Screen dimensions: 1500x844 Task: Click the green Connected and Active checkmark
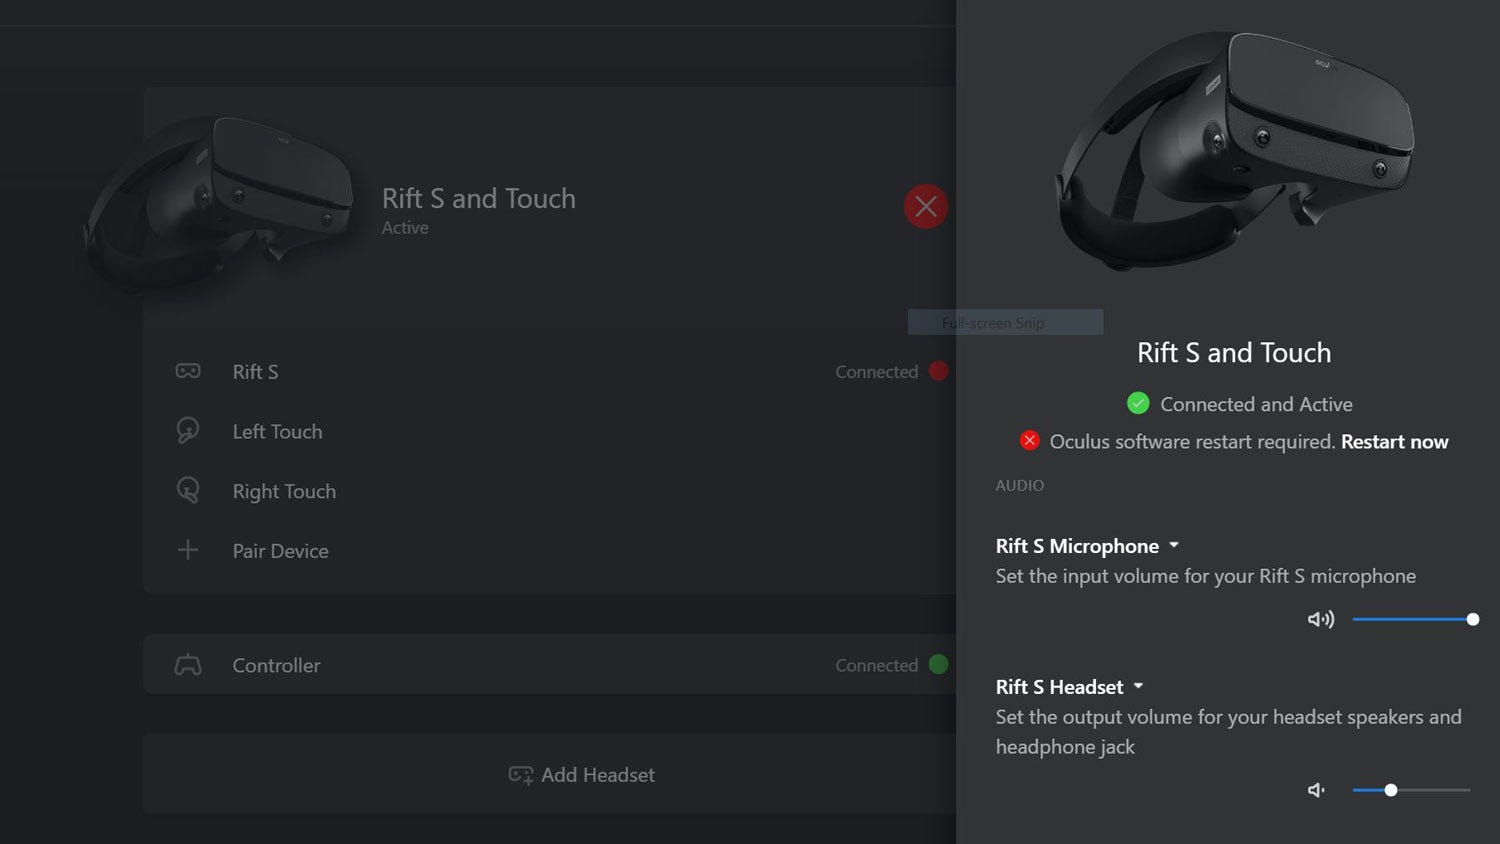point(1138,403)
